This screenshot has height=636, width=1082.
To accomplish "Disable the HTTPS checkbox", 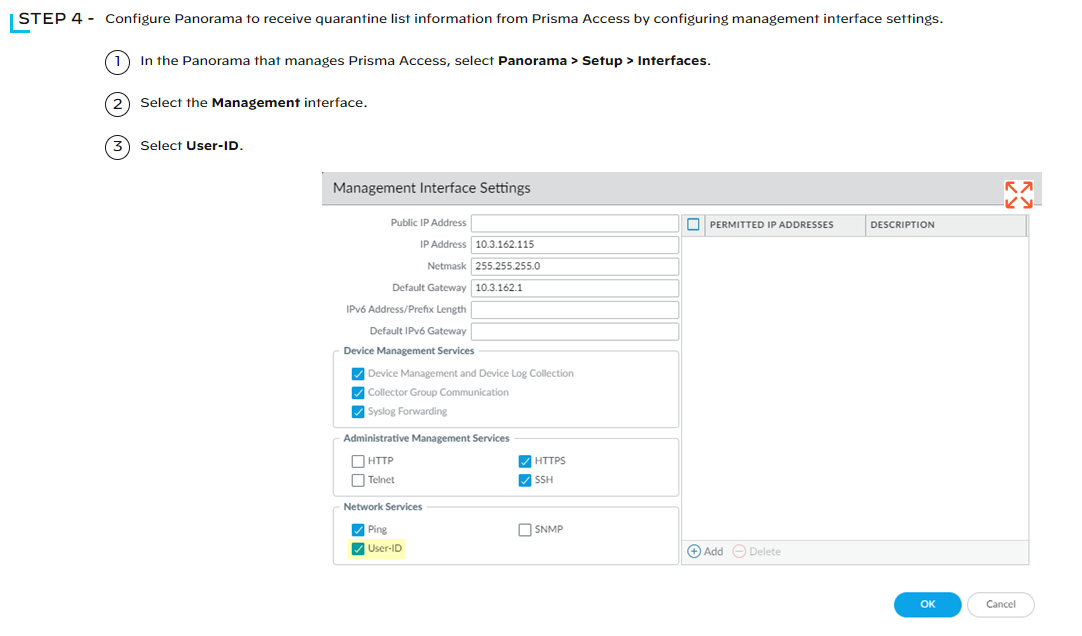I will [x=525, y=461].
